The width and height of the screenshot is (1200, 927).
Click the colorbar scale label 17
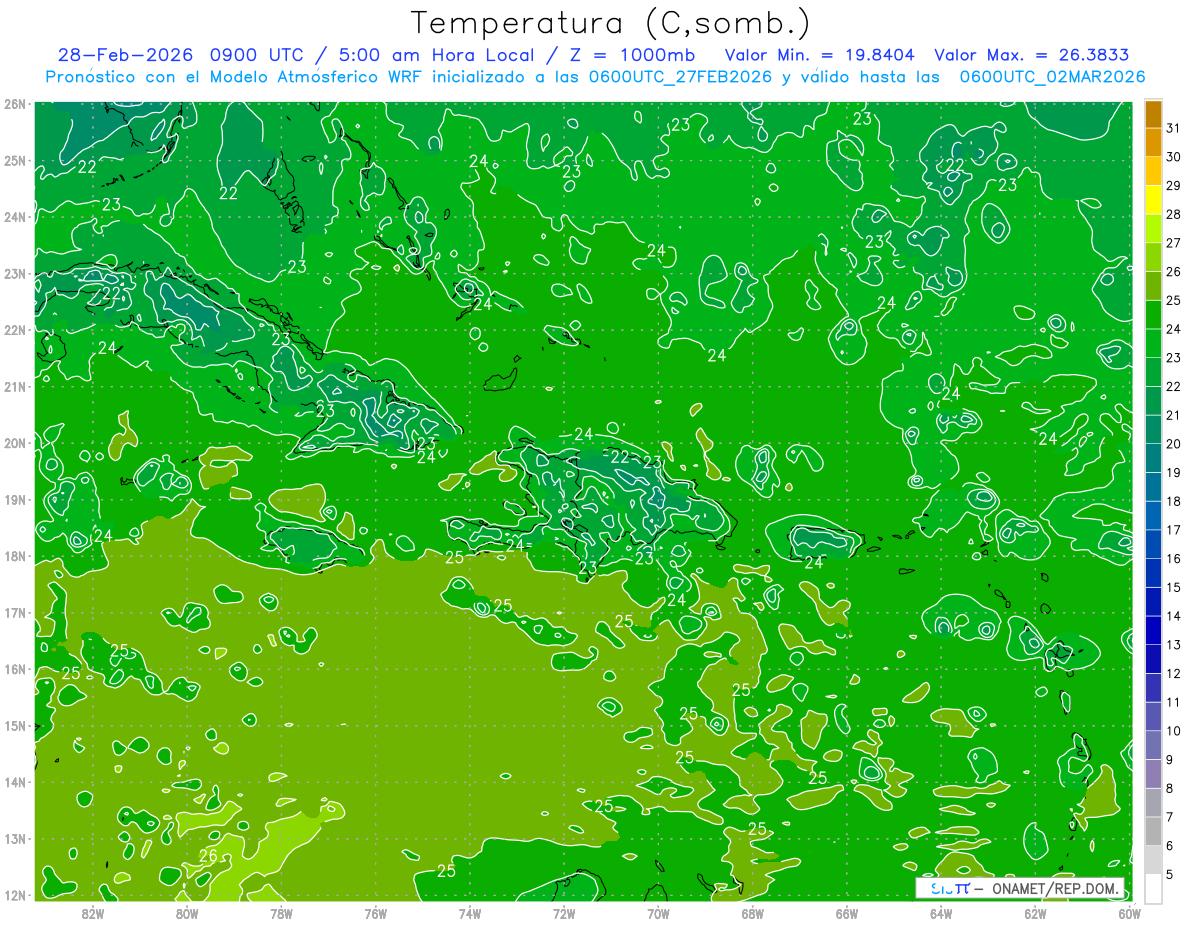click(1173, 530)
